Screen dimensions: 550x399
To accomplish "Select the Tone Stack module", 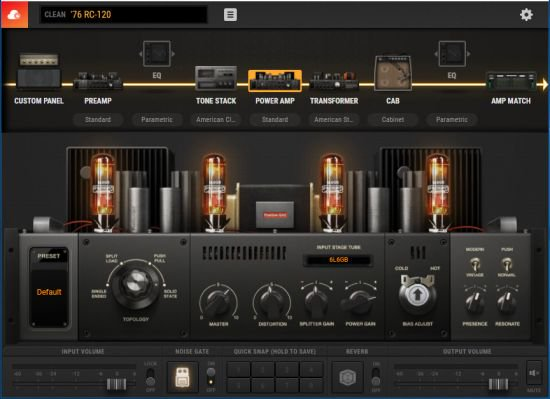I will [216, 78].
